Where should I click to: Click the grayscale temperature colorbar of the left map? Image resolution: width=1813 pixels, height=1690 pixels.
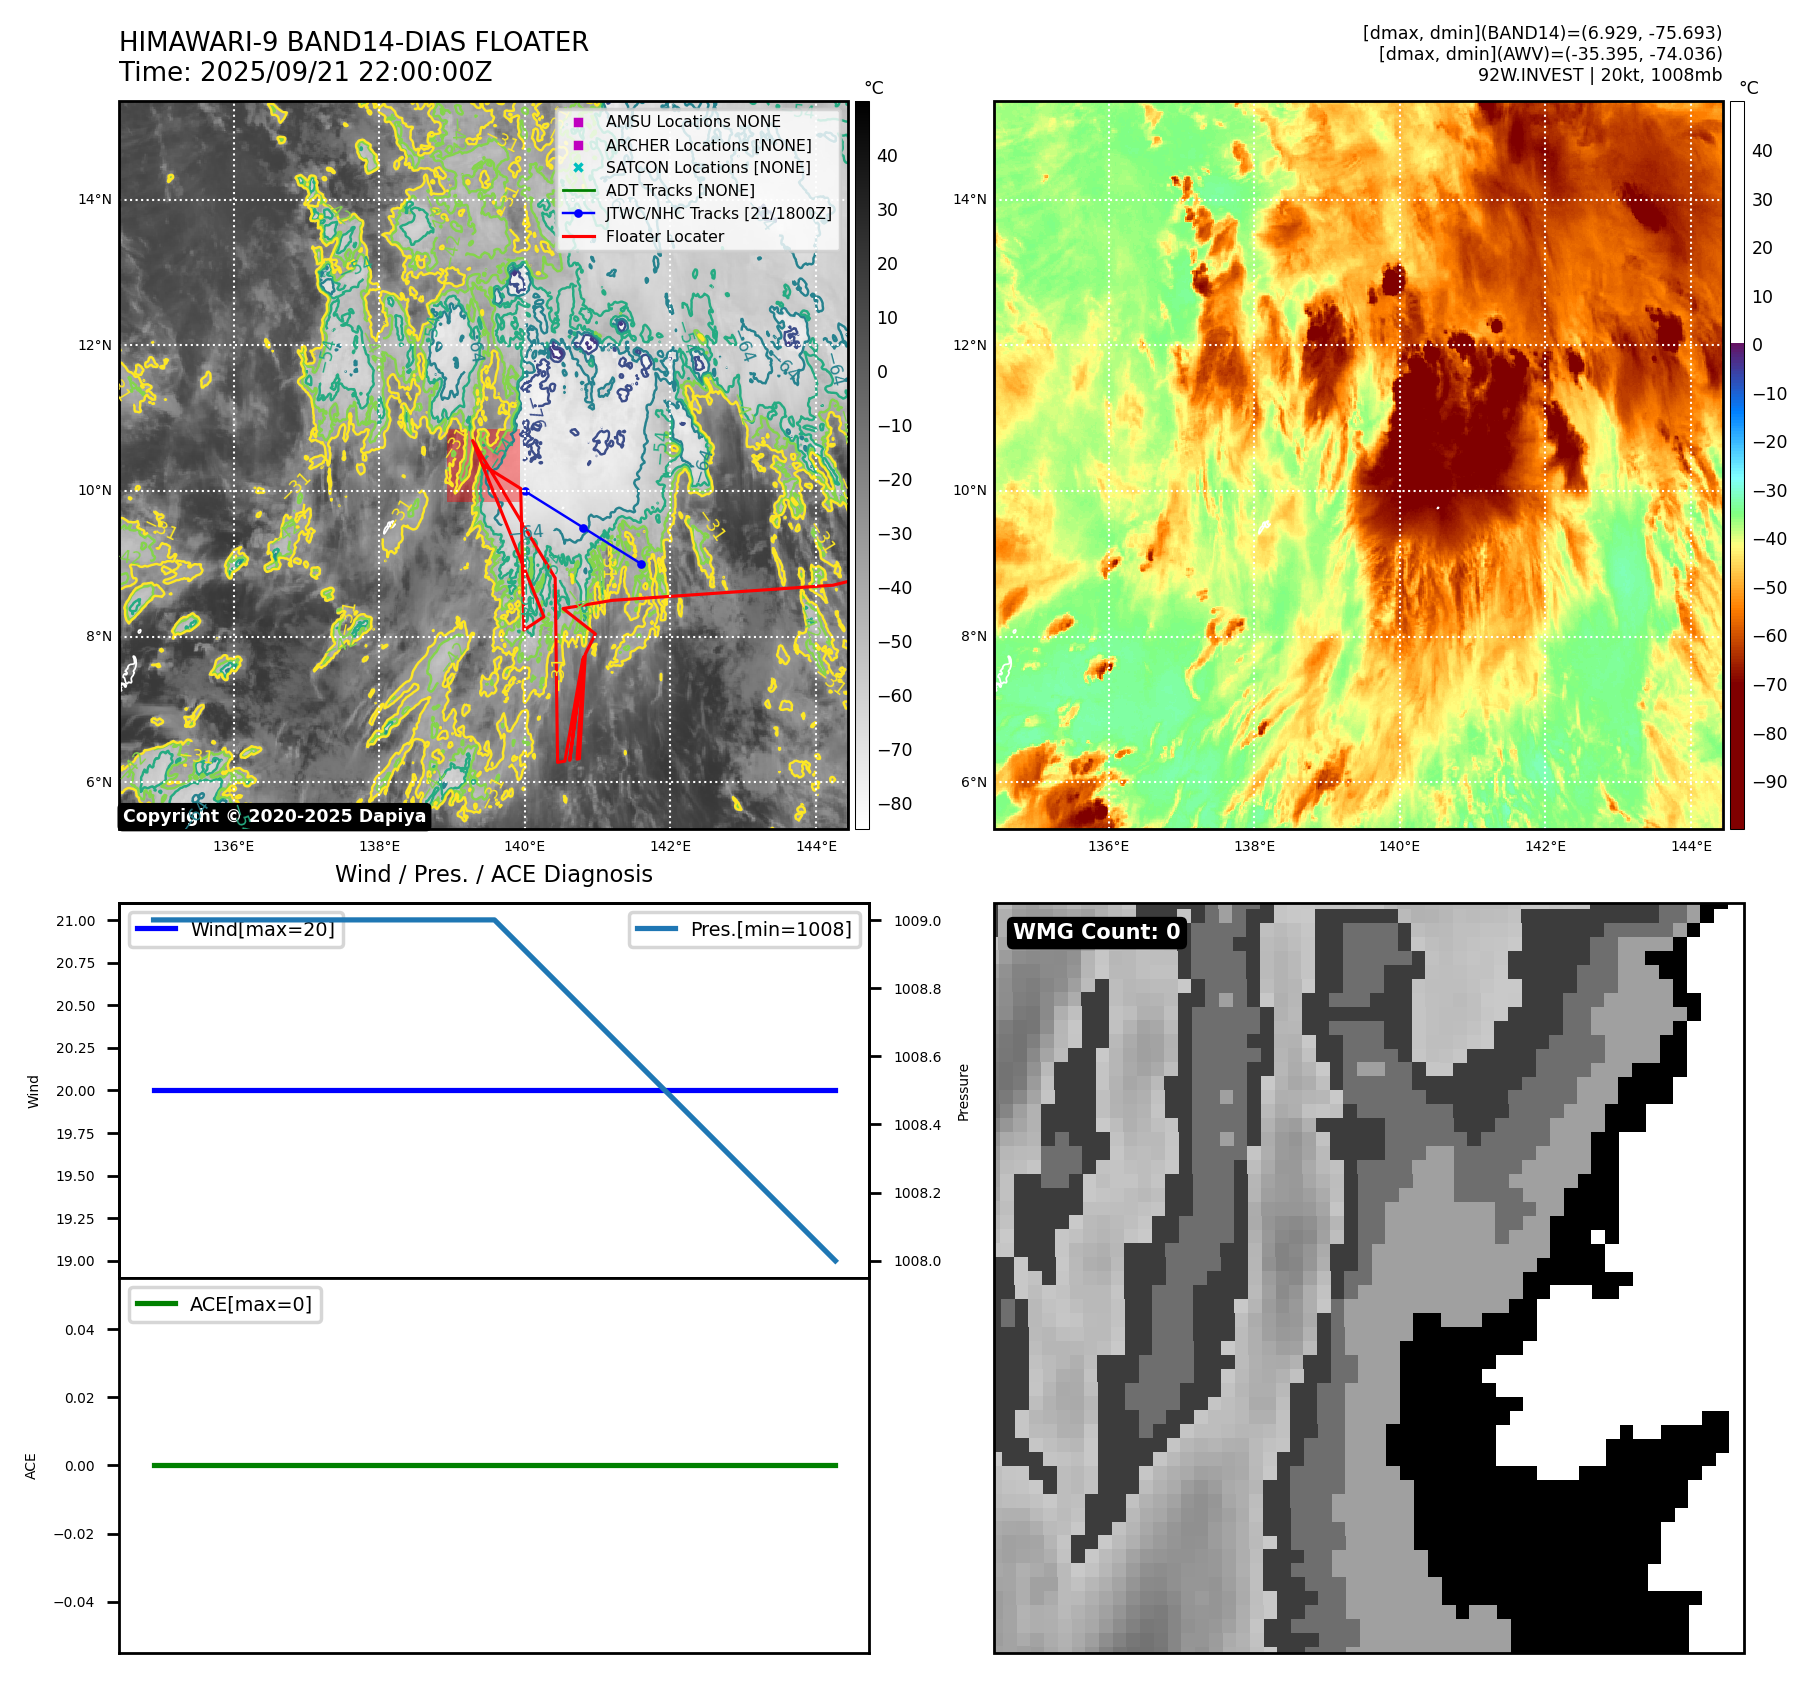pyautogui.click(x=862, y=465)
